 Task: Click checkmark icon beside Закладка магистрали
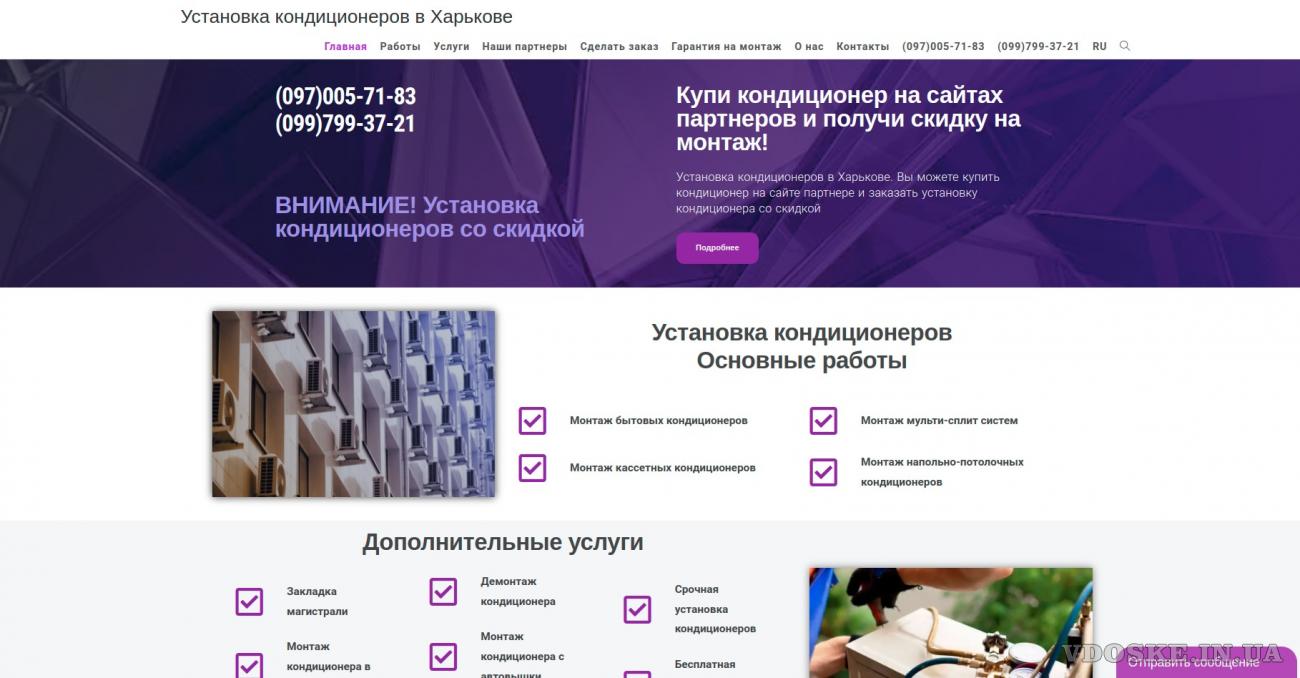point(249,601)
